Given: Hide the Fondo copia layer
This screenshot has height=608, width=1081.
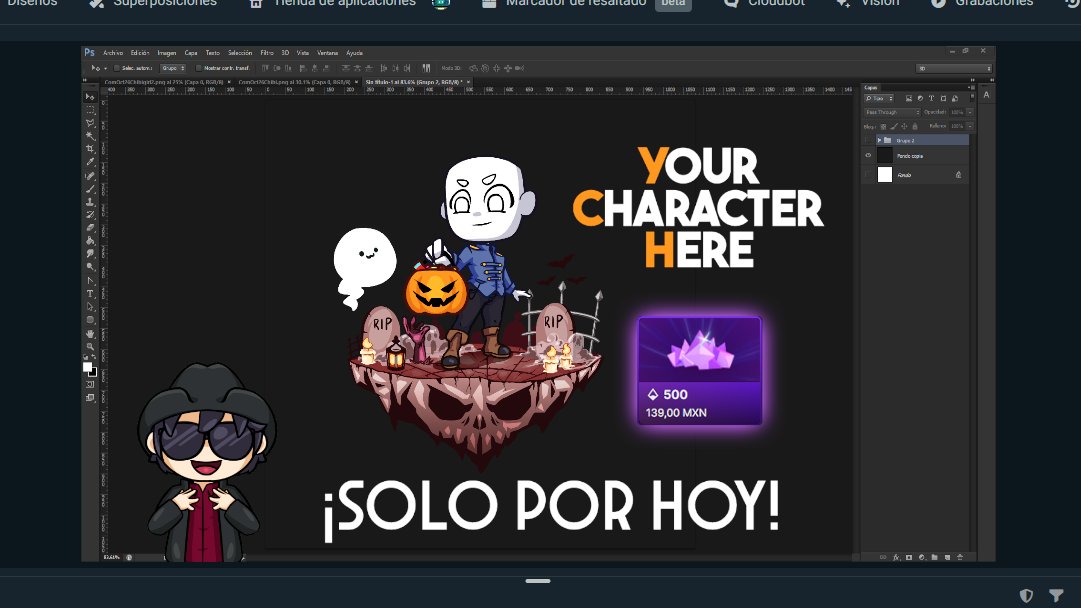Looking at the screenshot, I should tap(868, 156).
